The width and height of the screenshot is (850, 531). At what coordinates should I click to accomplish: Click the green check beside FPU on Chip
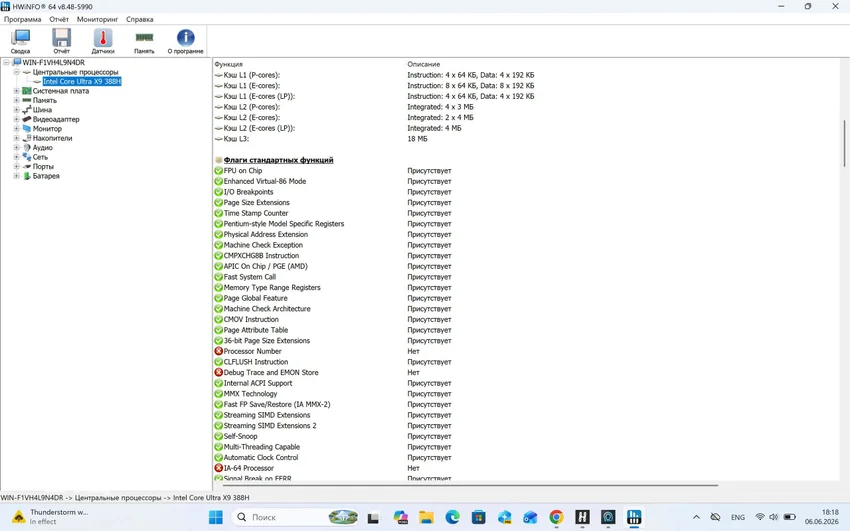coord(218,171)
